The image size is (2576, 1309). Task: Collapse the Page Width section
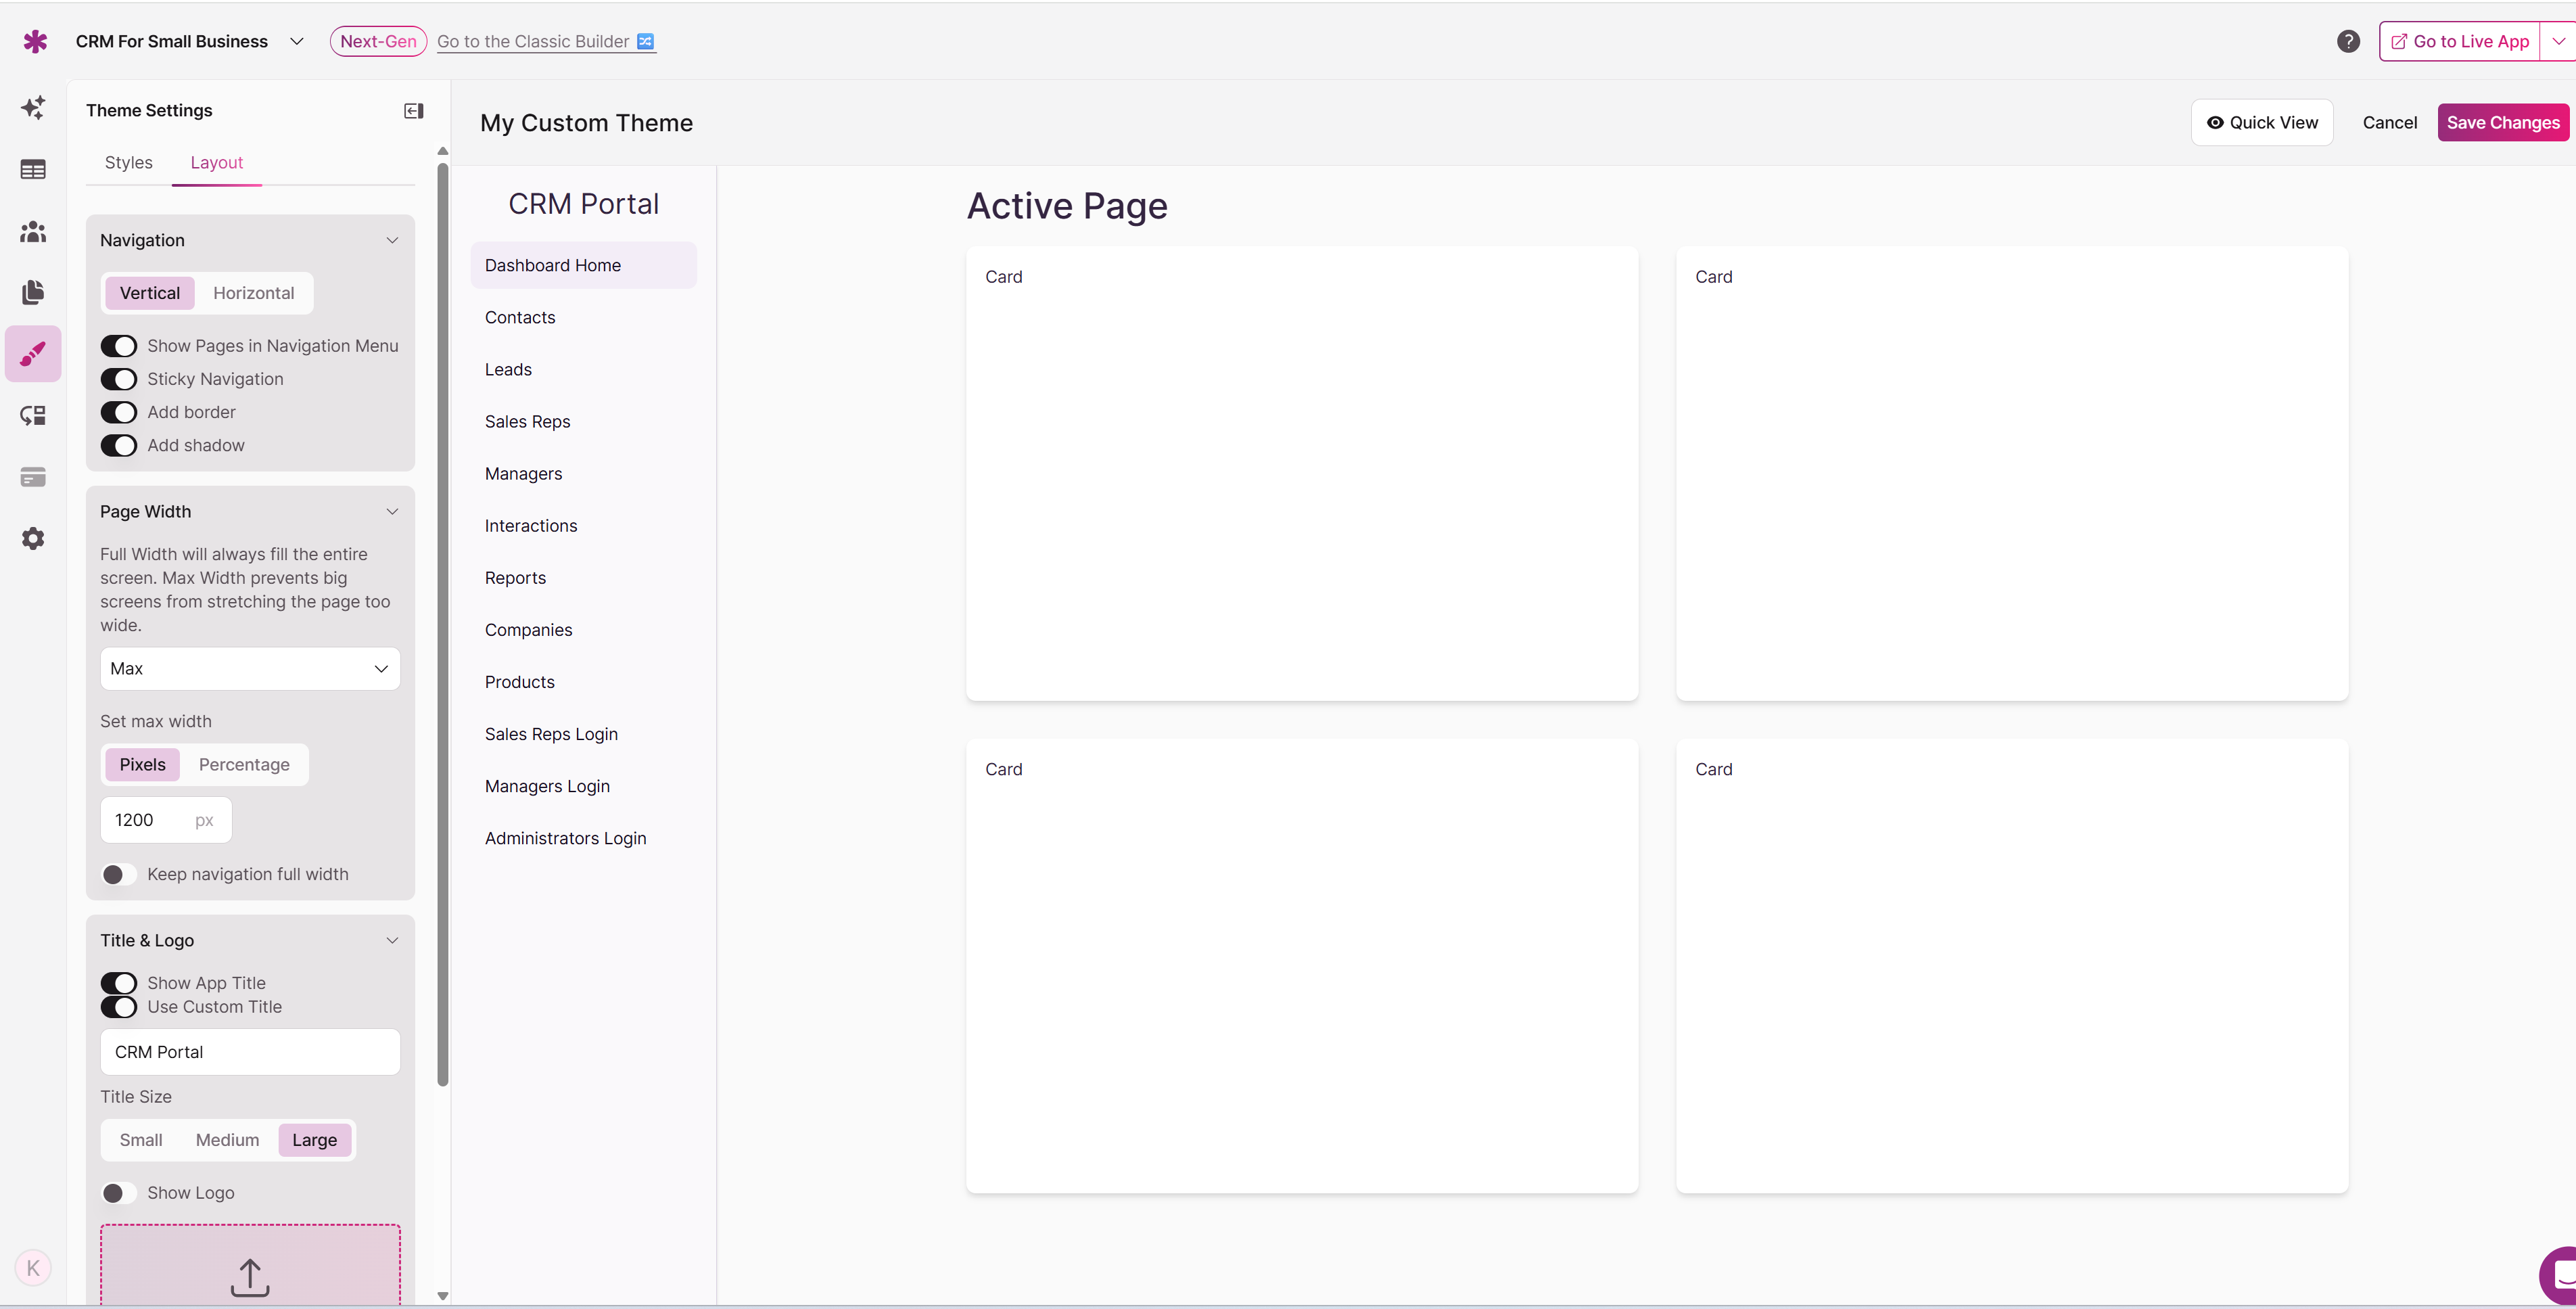pyautogui.click(x=392, y=511)
